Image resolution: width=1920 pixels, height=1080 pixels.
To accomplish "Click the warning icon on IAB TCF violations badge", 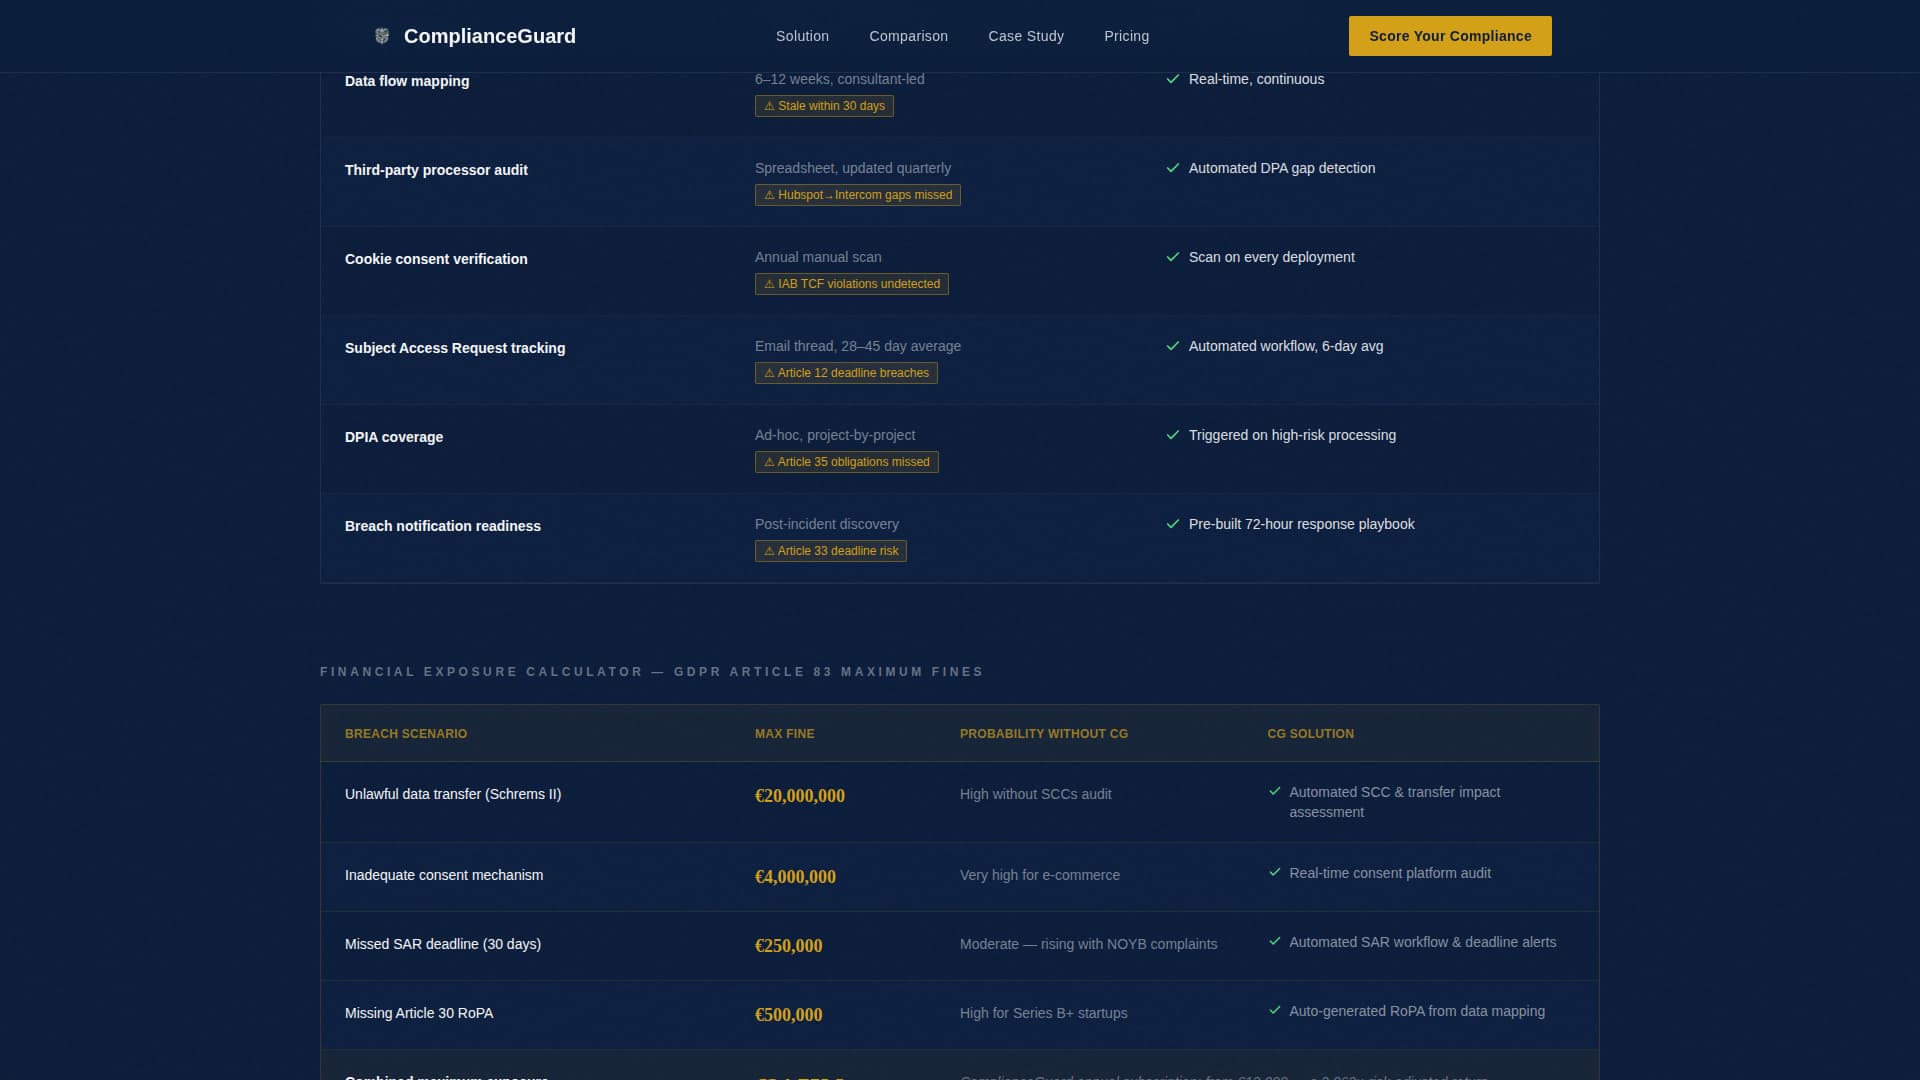I will point(767,284).
